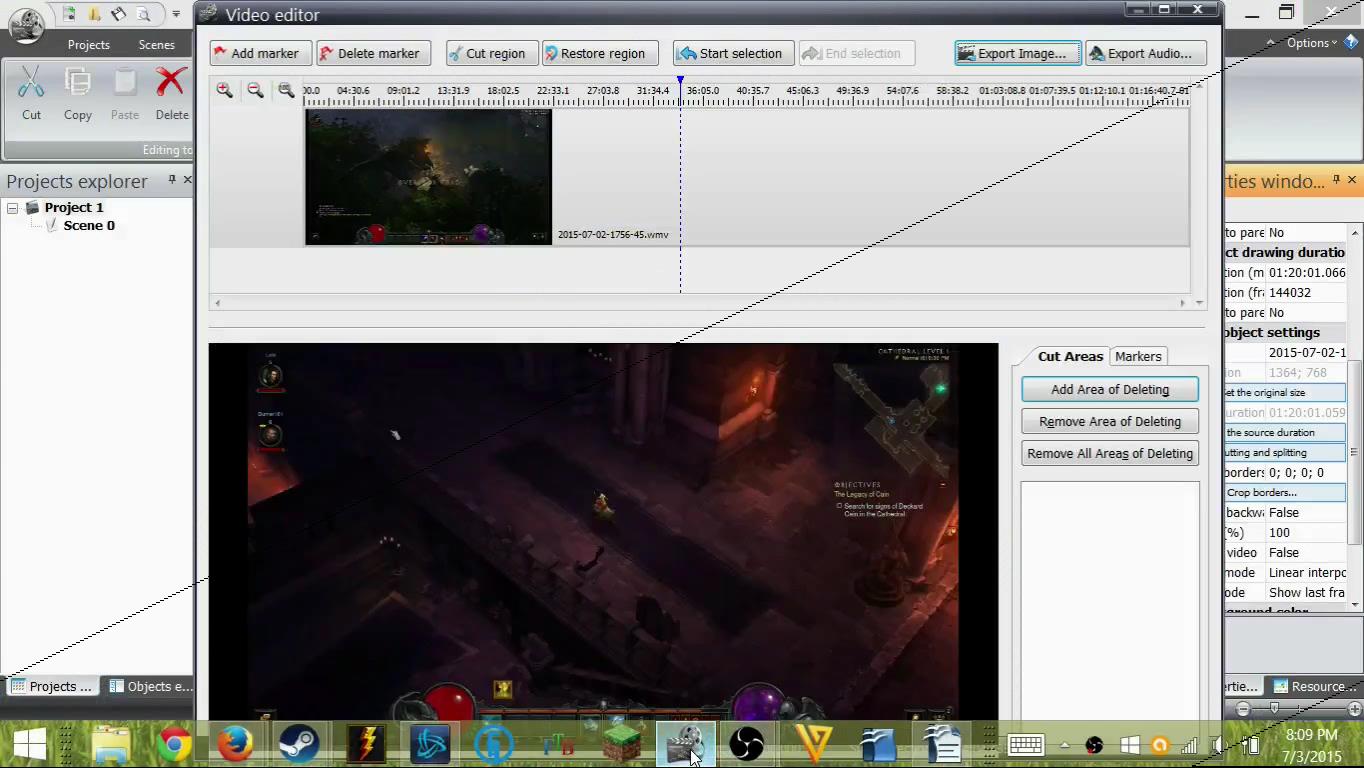
Task: Click the help icon beside Options
Action: (1352, 43)
